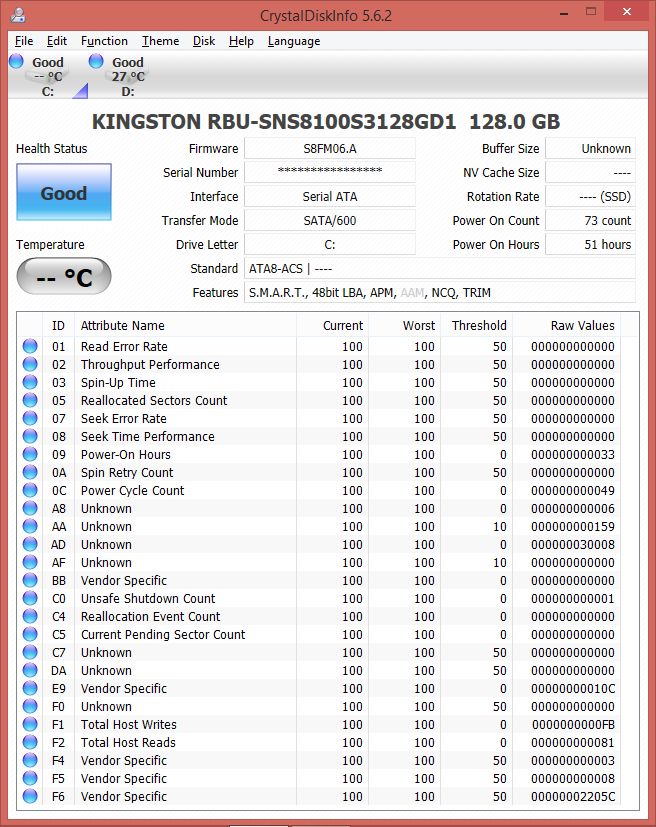Viewport: 656px width, 827px height.
Task: Click the Power On Hours 51 hours value
Action: [x=590, y=244]
